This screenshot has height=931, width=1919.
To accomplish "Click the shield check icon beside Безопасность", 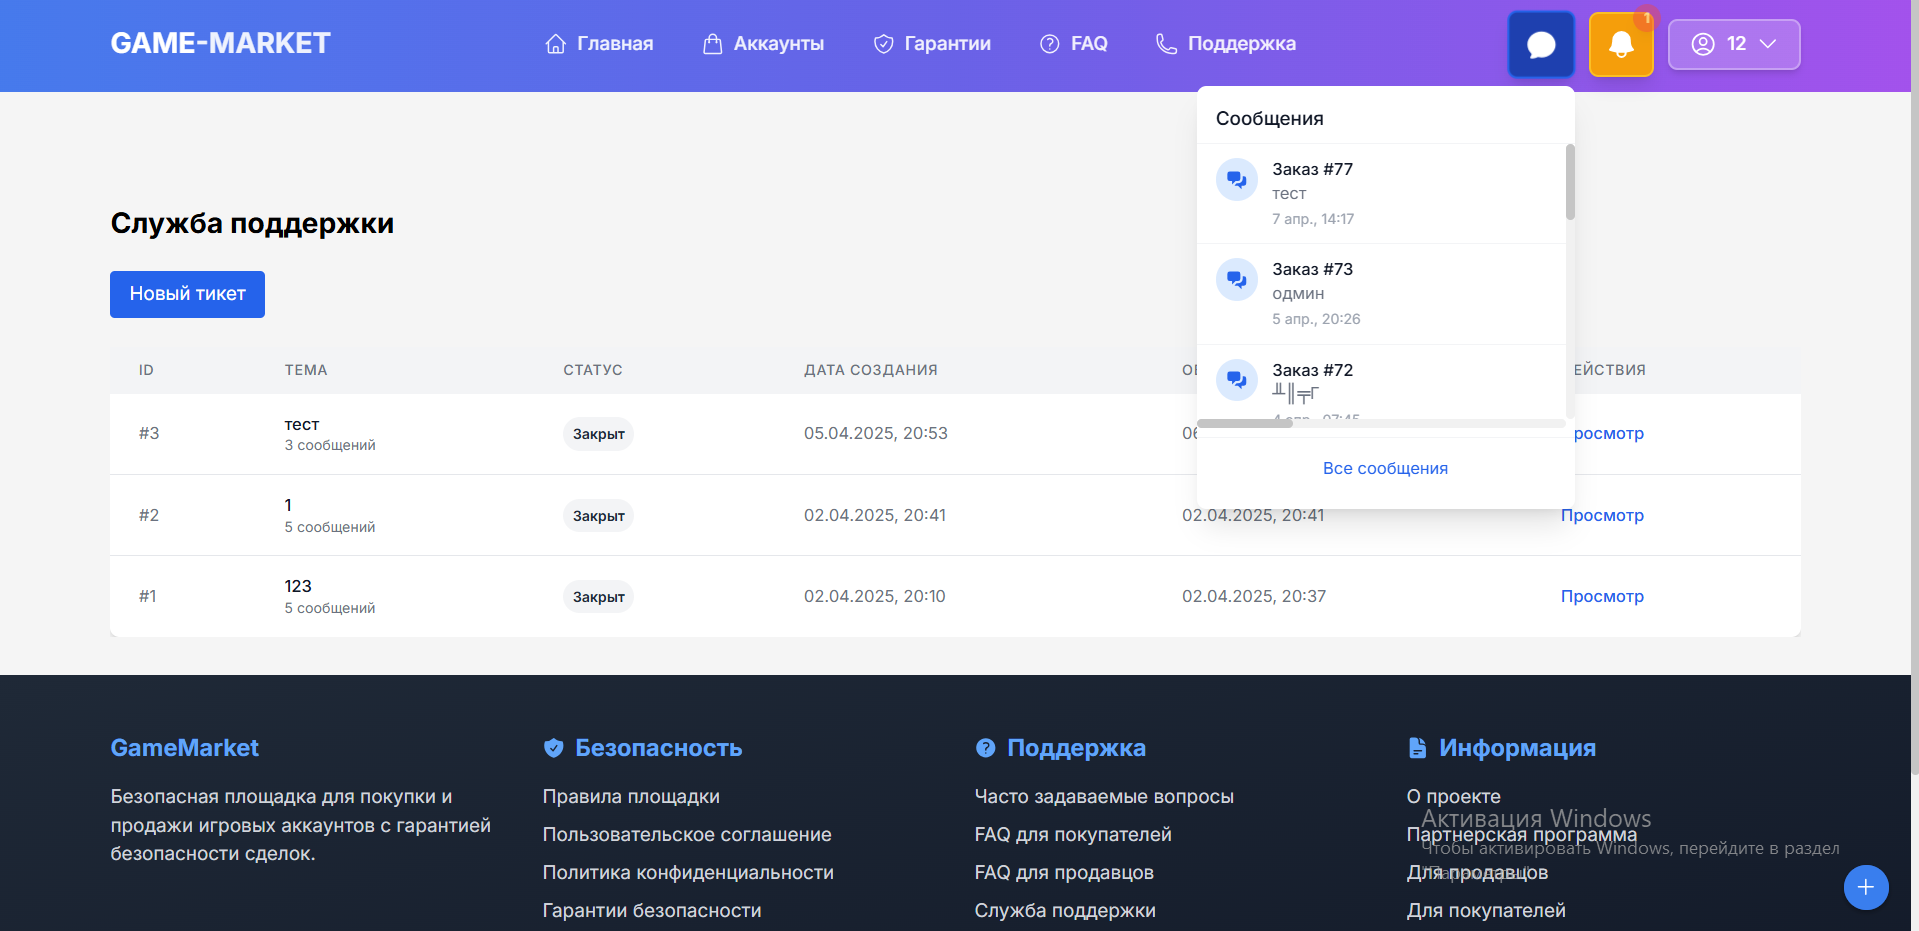I will 553,748.
